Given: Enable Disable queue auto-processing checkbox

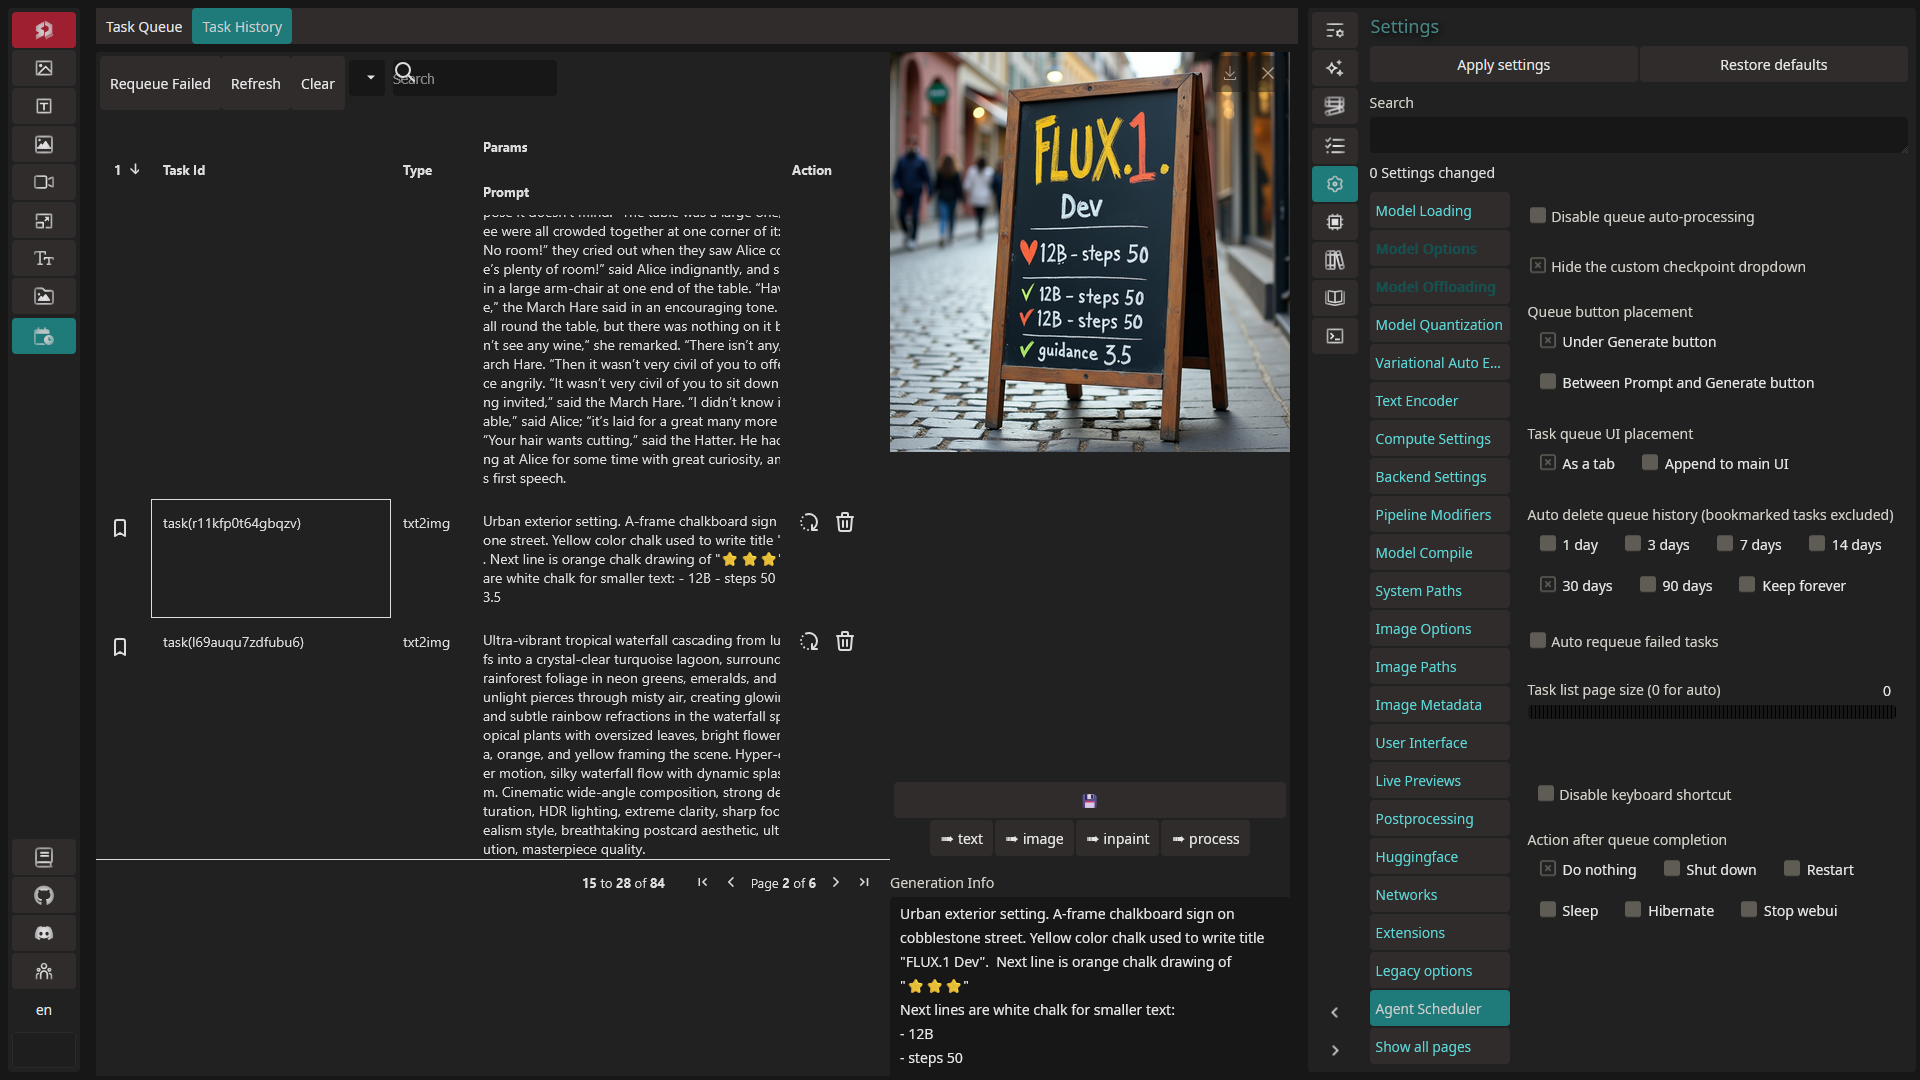Looking at the screenshot, I should click(x=1538, y=216).
